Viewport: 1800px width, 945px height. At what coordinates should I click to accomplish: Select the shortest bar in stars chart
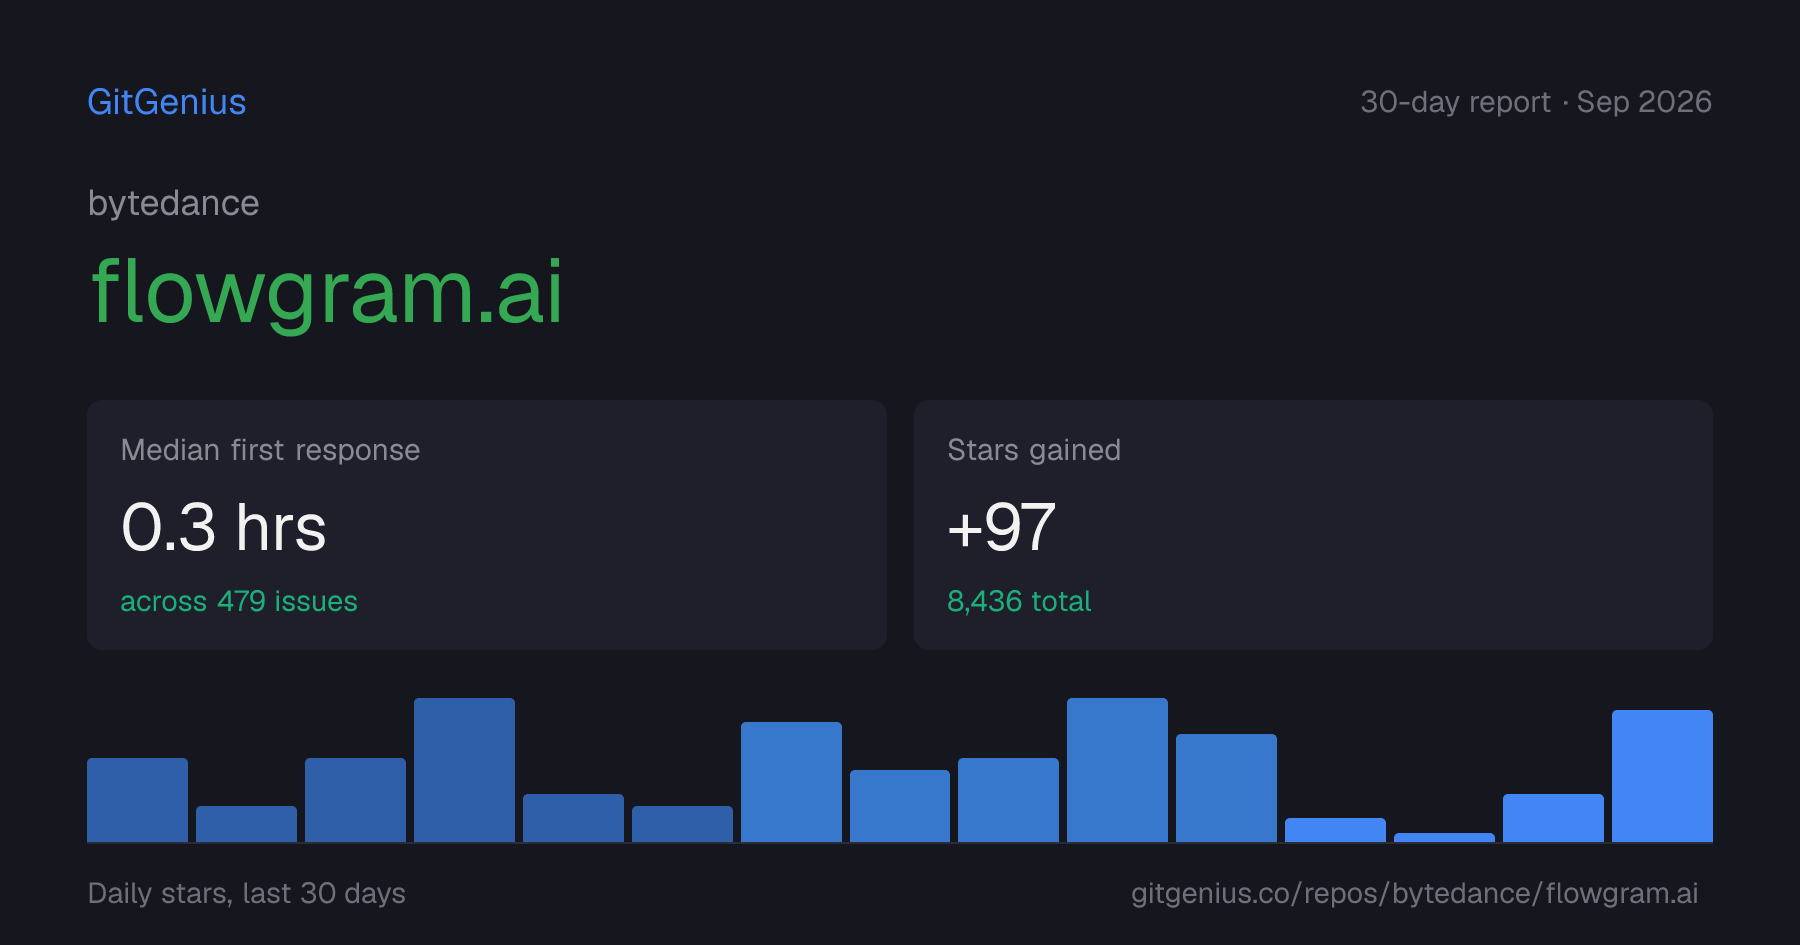(x=1444, y=837)
